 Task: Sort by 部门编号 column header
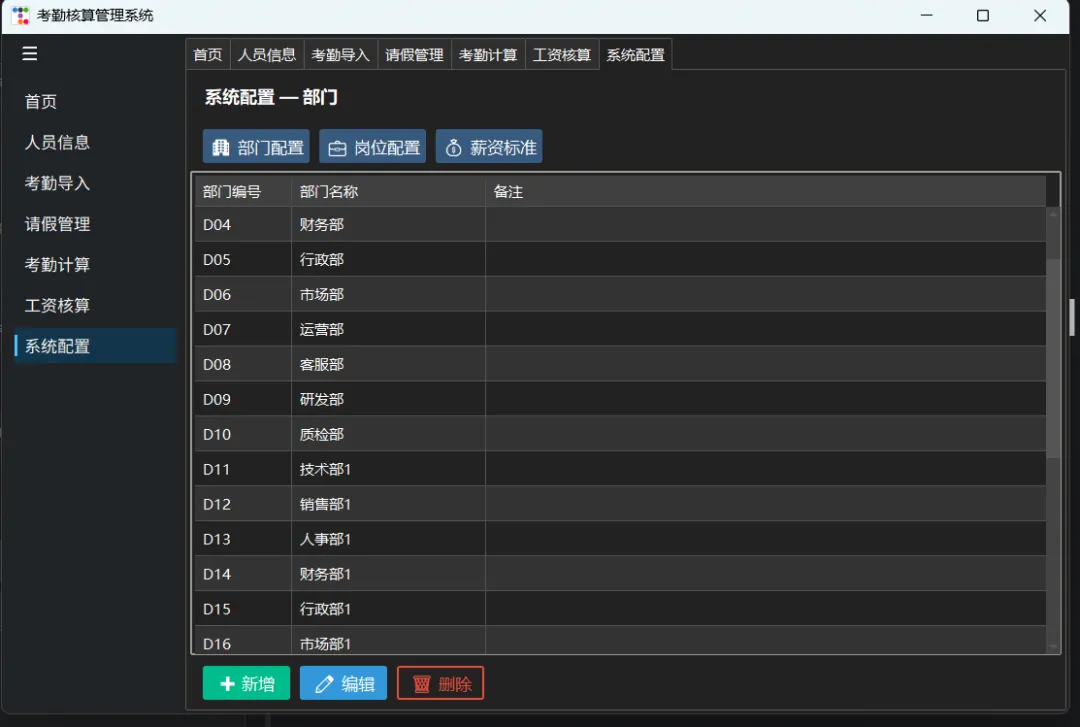pyautogui.click(x=243, y=192)
